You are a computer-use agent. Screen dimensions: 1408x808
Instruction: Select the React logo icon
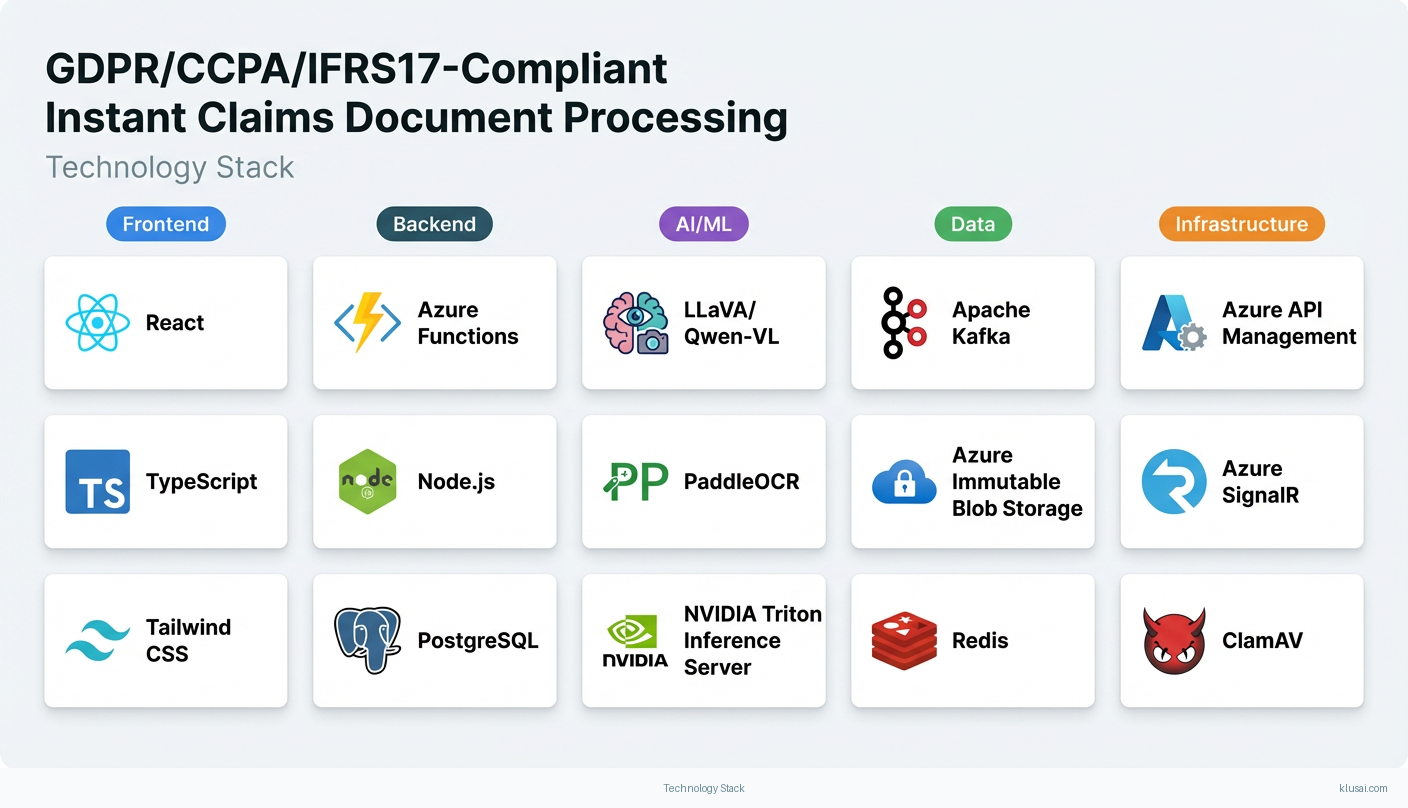click(99, 322)
